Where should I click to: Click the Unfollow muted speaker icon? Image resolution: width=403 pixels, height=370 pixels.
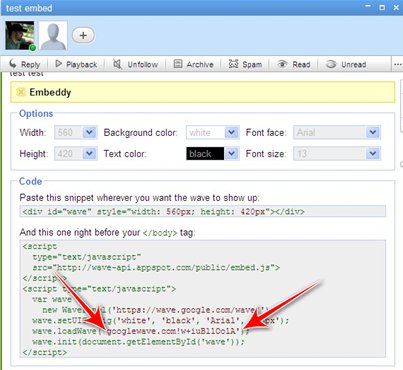[x=117, y=64]
